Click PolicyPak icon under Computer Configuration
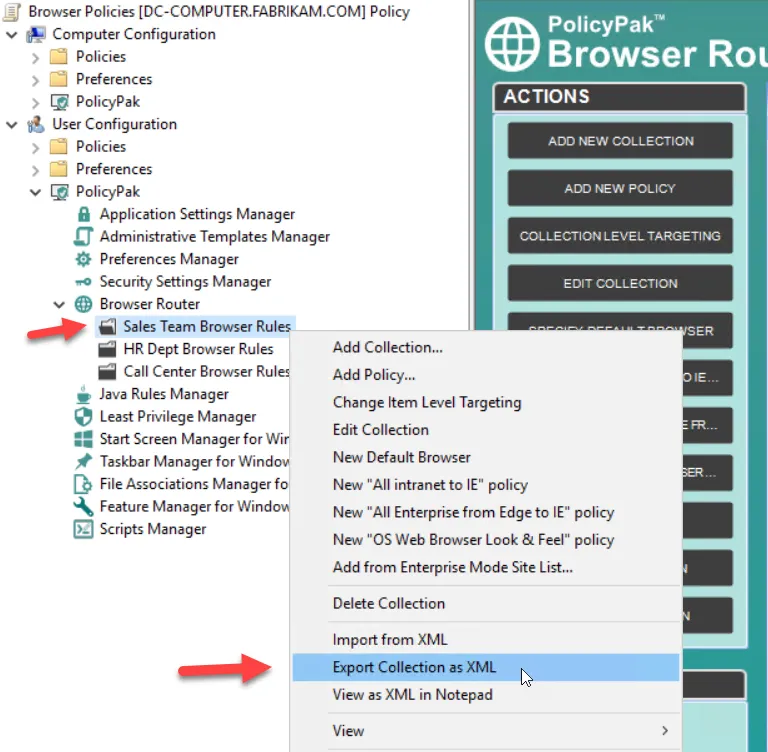The height and width of the screenshot is (752, 768). (x=60, y=102)
